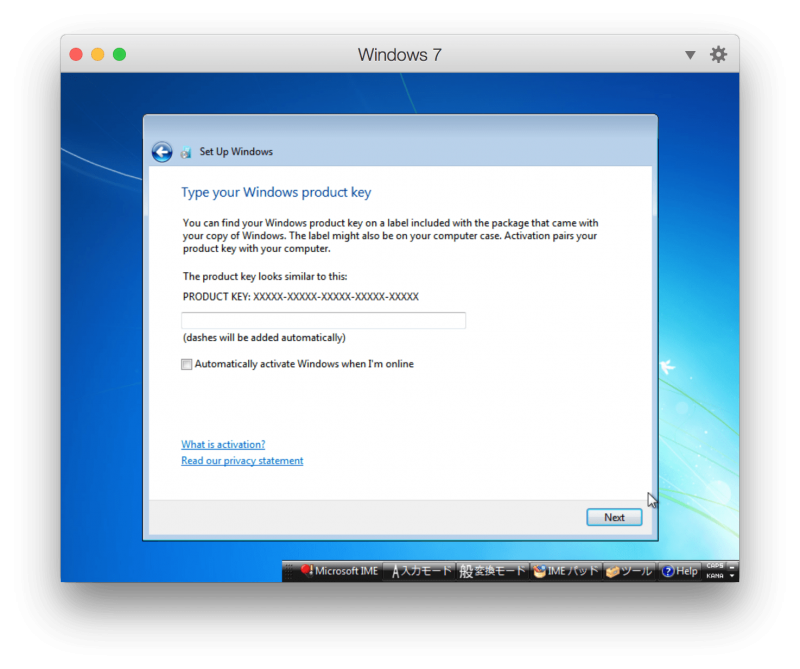Open the IME tools (ツール) menu

click(629, 571)
